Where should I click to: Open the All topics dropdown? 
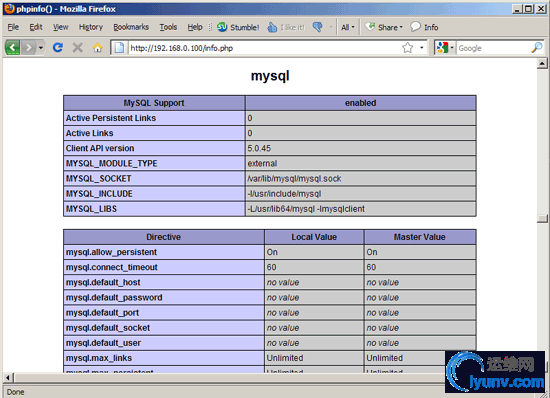click(x=348, y=27)
